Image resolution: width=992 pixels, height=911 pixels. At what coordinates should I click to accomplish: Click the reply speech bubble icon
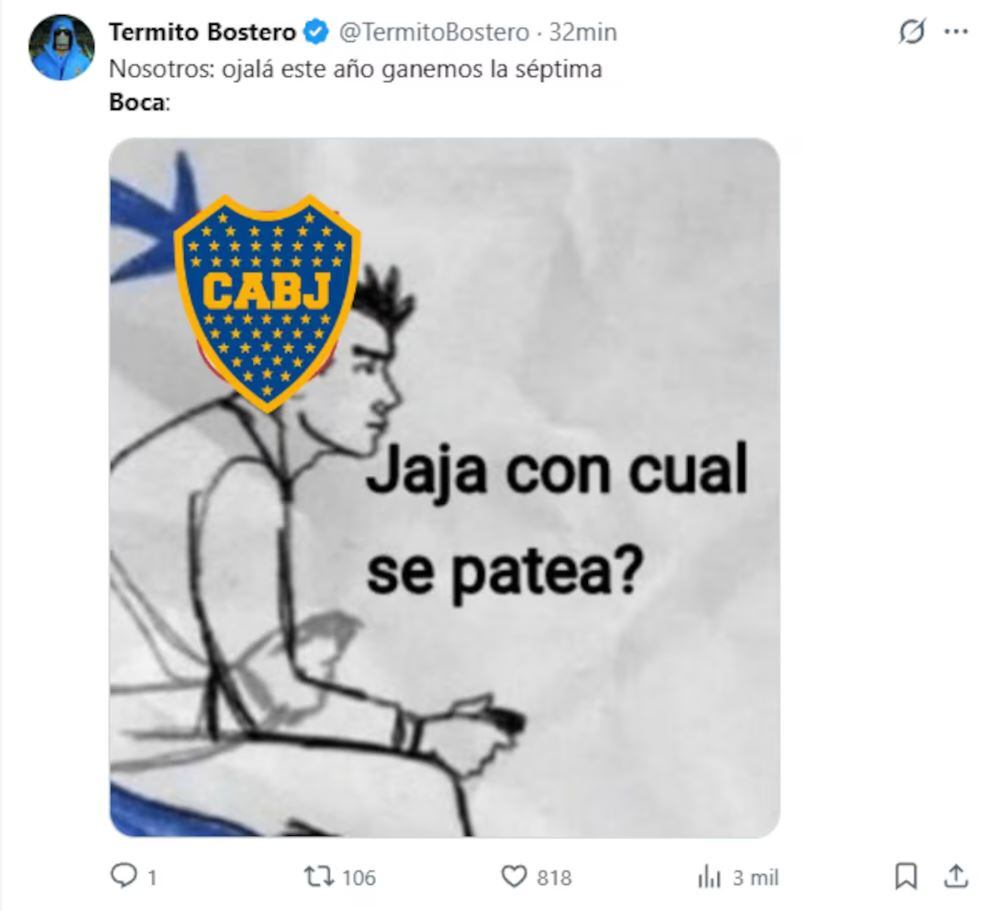click(x=123, y=876)
